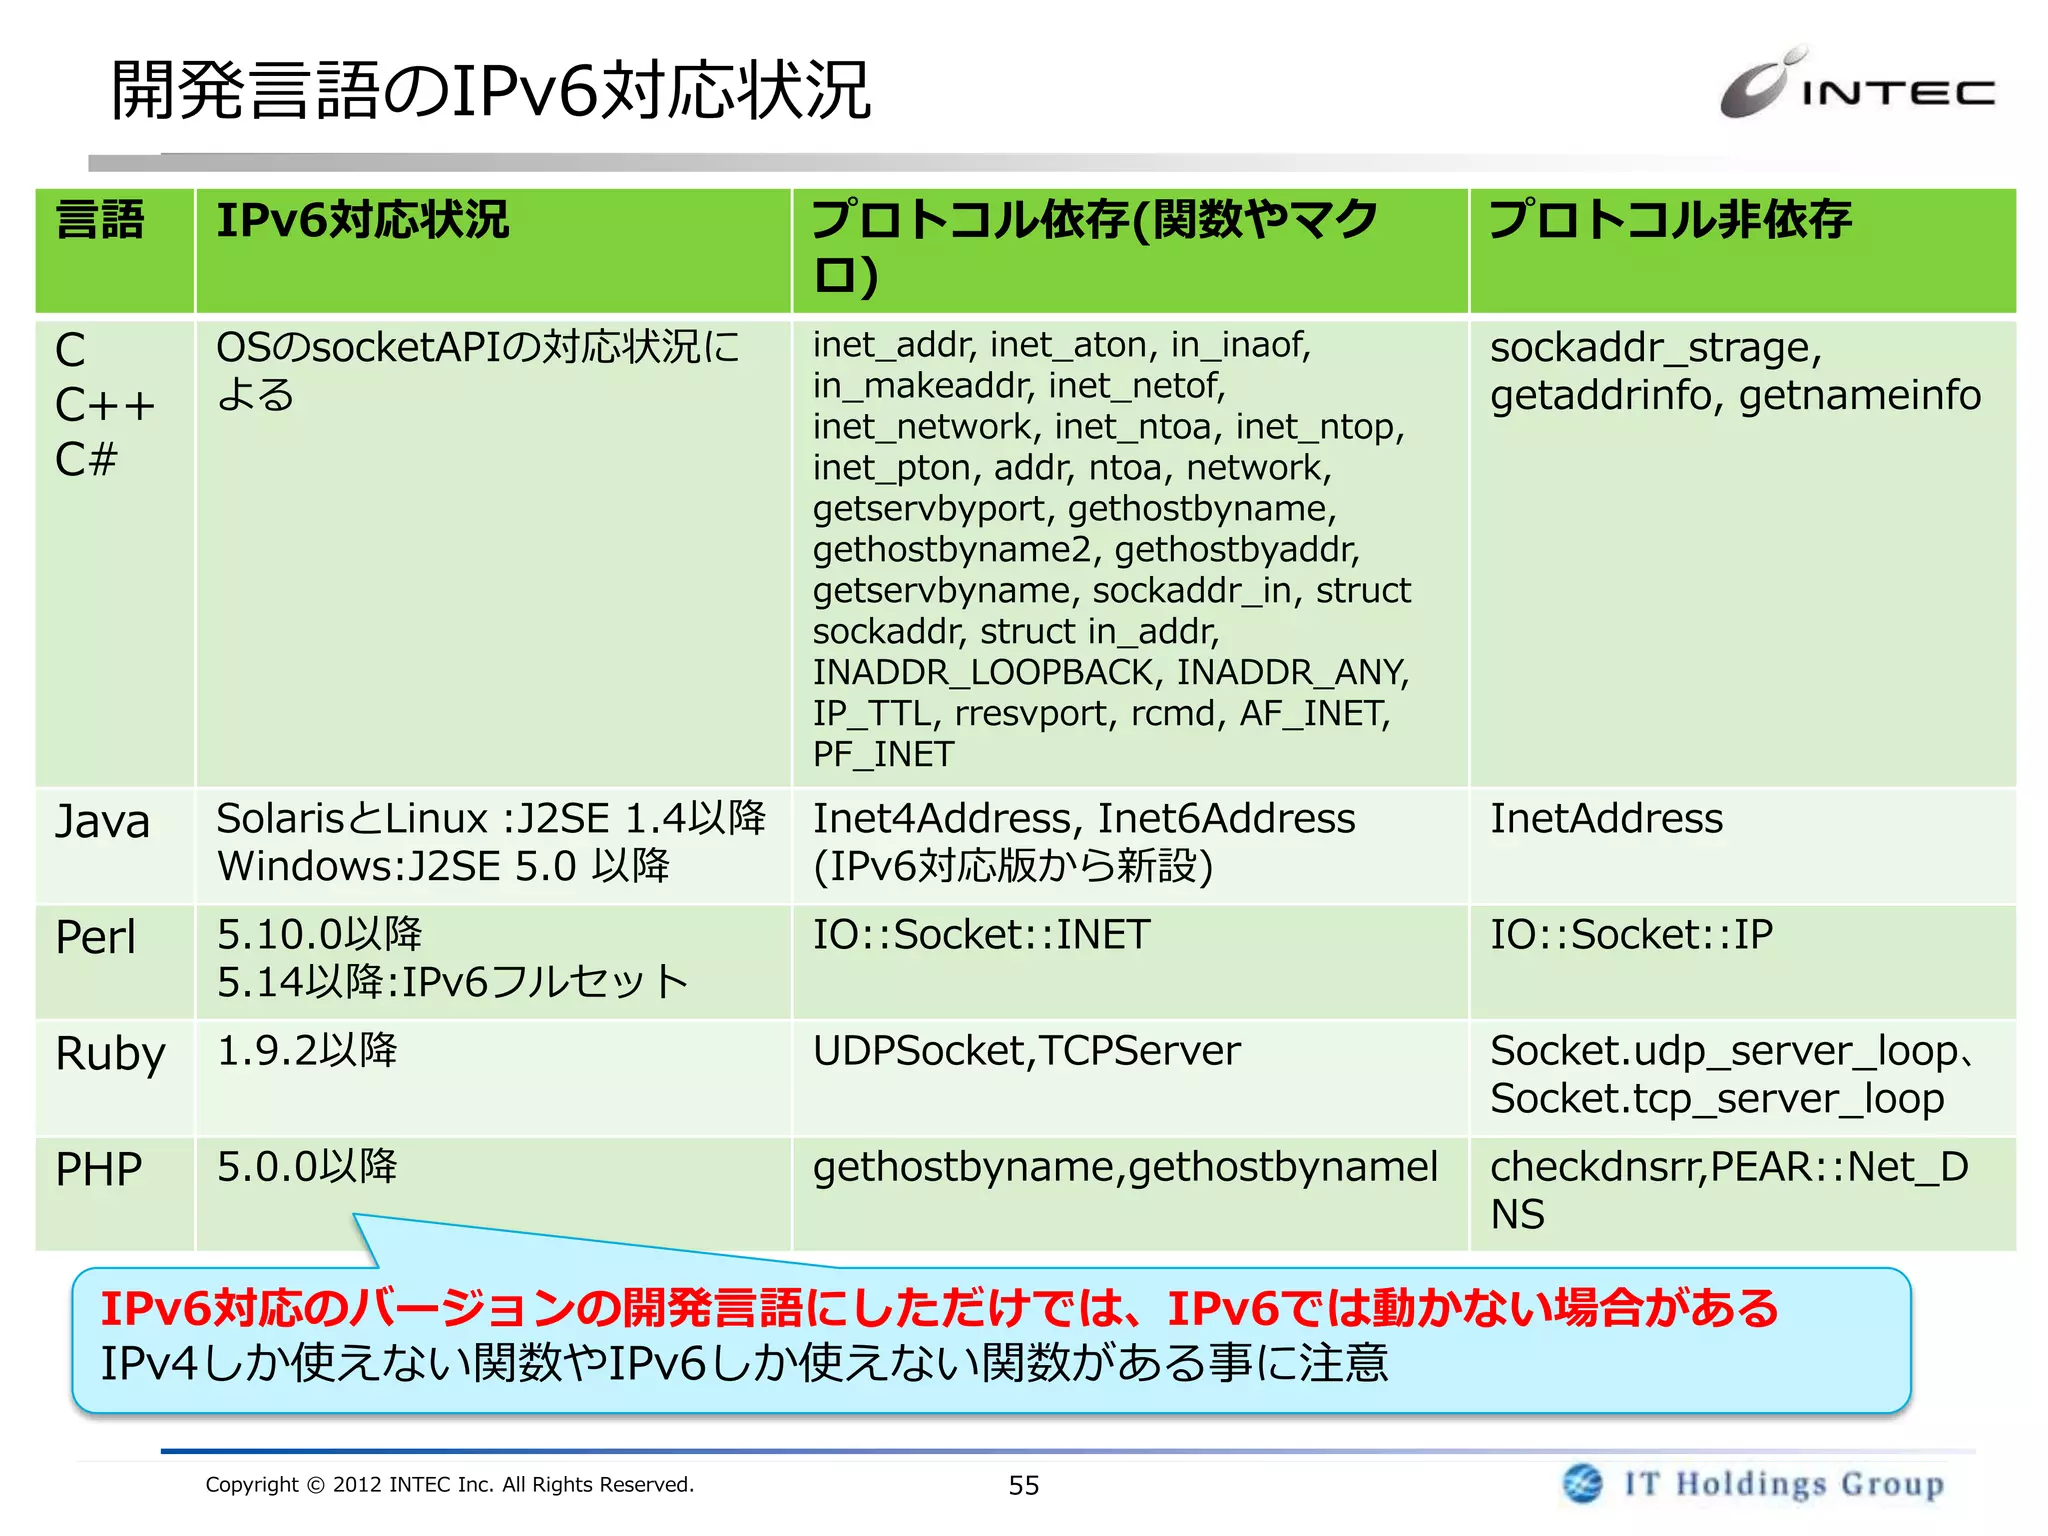Click the 言語 column header
This screenshot has width=2048, height=1536.
(115, 250)
